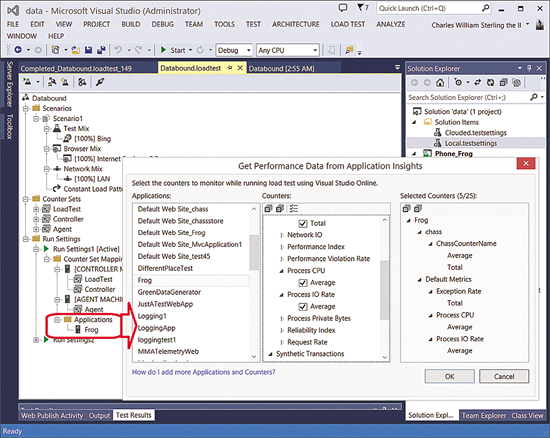The width and height of the screenshot is (550, 438).
Task: Expand the Performance Violation Rate node
Action: [282, 259]
